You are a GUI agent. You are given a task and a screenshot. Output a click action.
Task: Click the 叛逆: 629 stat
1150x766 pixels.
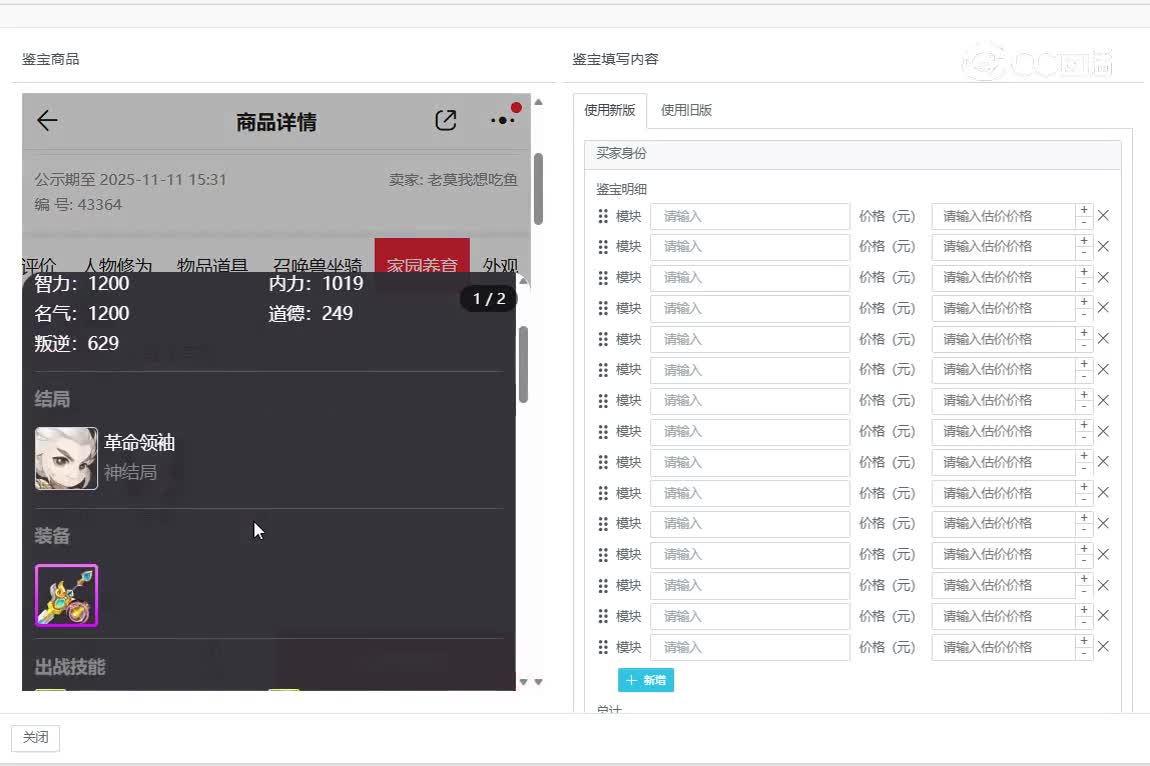tap(76, 343)
